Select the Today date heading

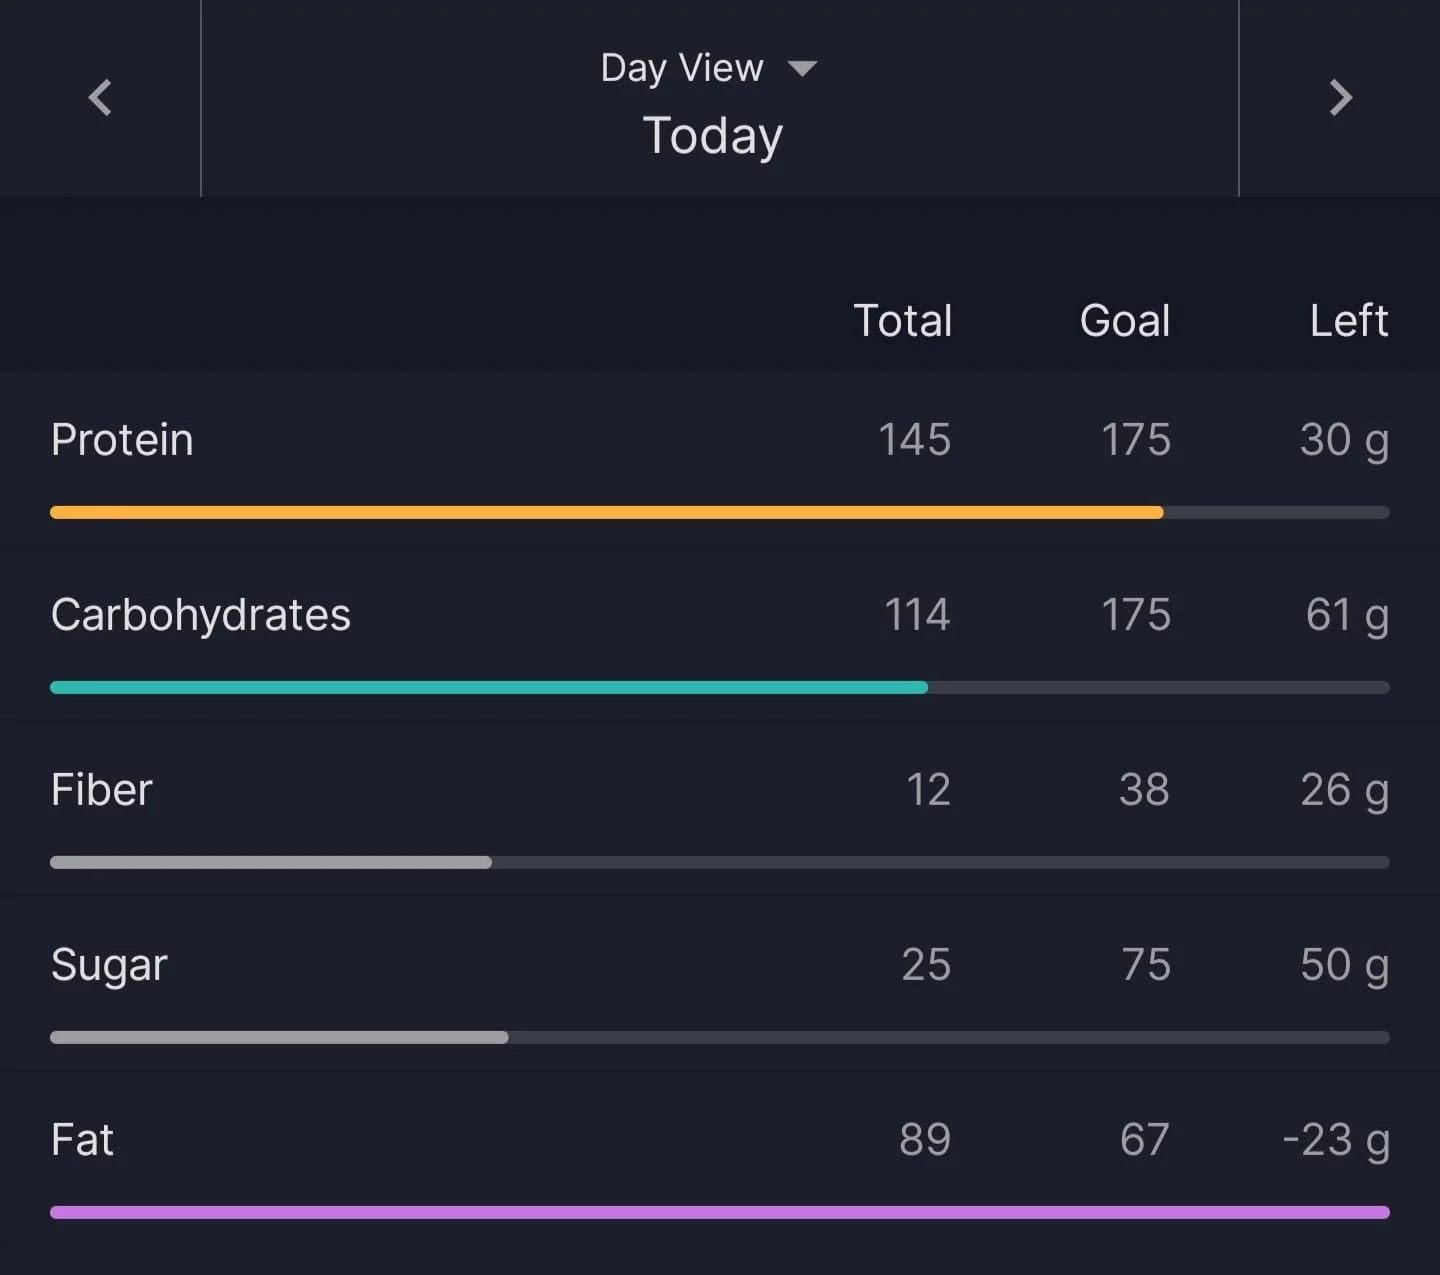[x=712, y=135]
